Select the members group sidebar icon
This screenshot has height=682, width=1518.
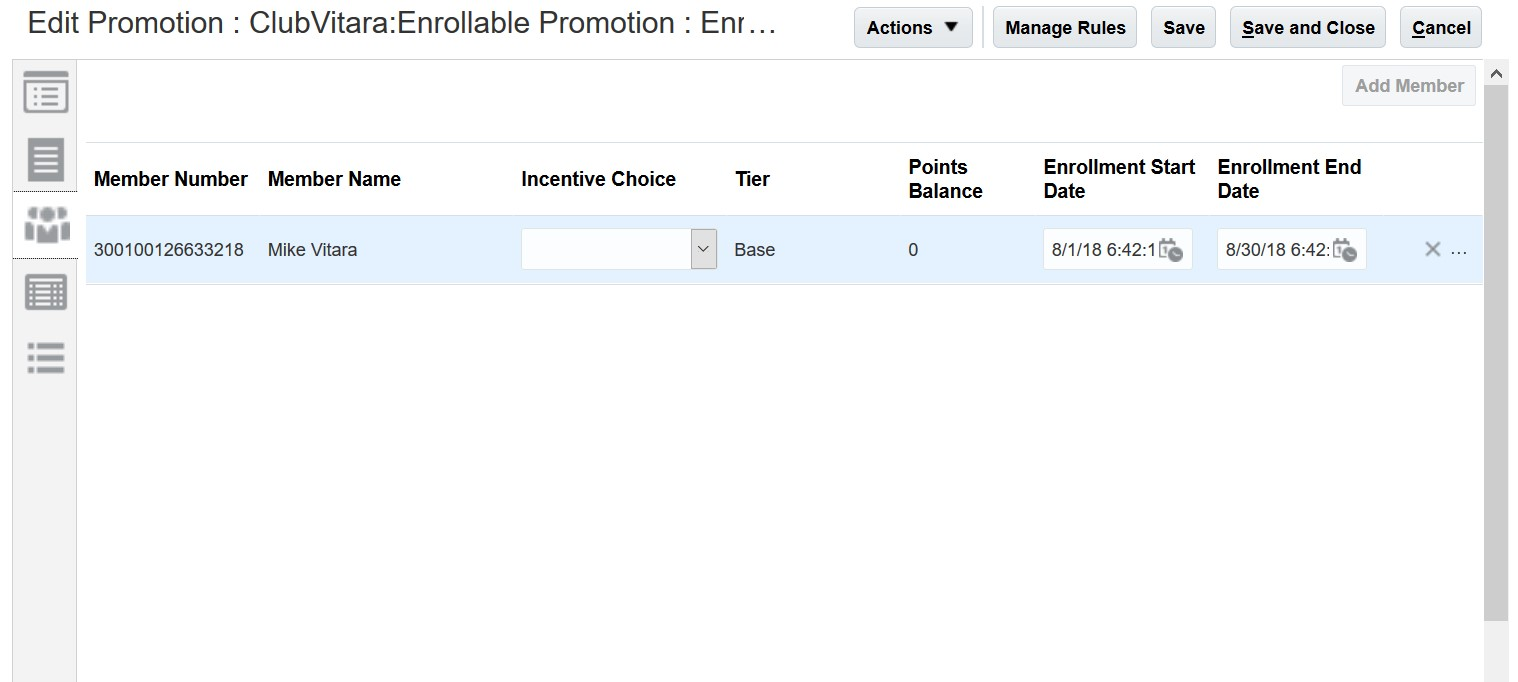[46, 226]
